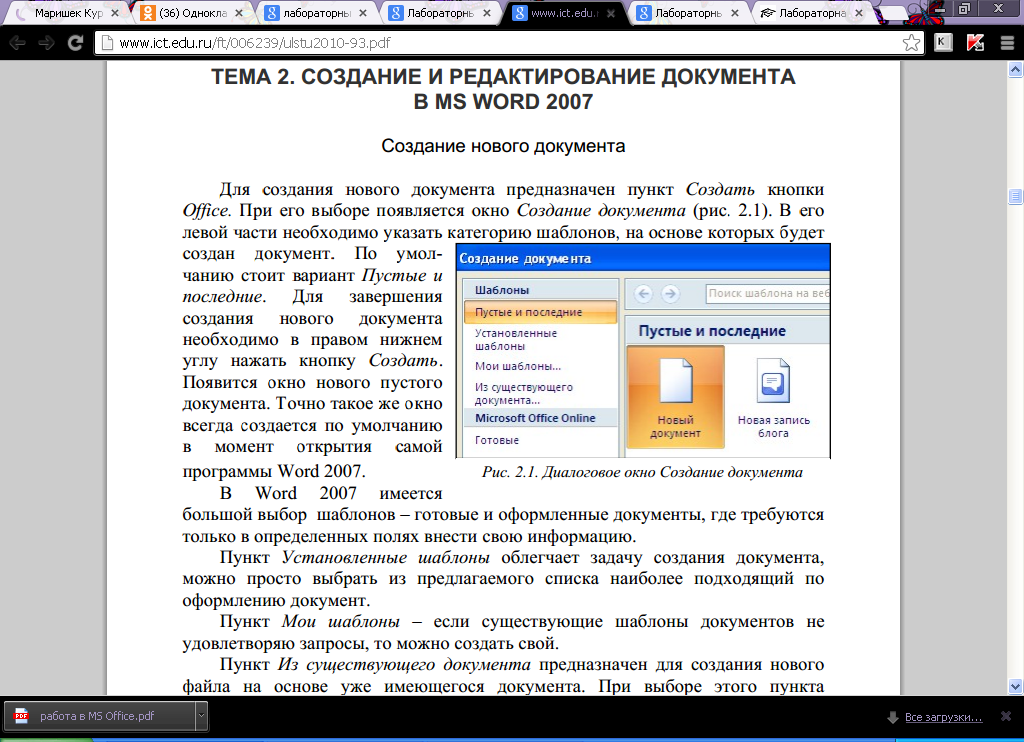The image size is (1024, 742).
Task: Reload the current page
Action: (x=76, y=43)
